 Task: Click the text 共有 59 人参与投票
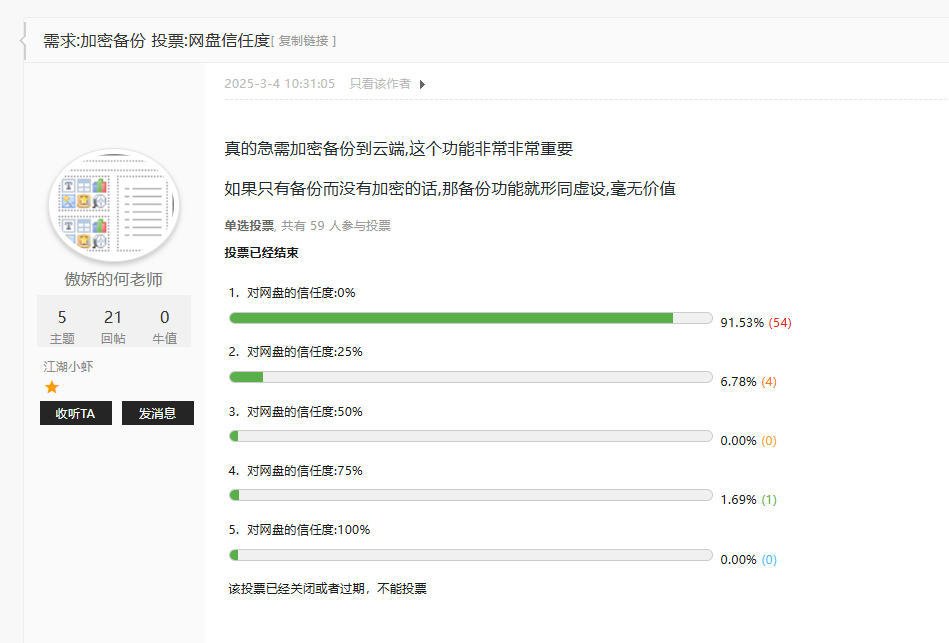click(335, 226)
